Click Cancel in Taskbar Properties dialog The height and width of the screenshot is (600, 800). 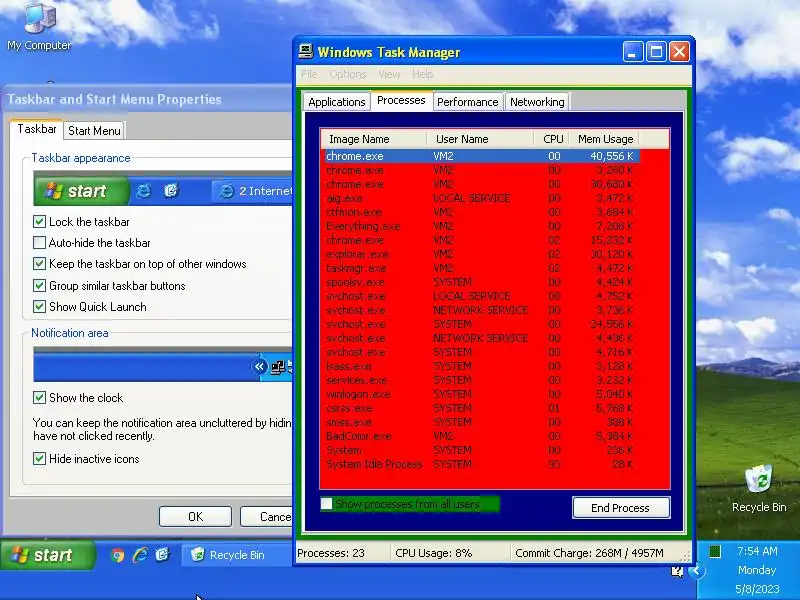[x=267, y=517]
